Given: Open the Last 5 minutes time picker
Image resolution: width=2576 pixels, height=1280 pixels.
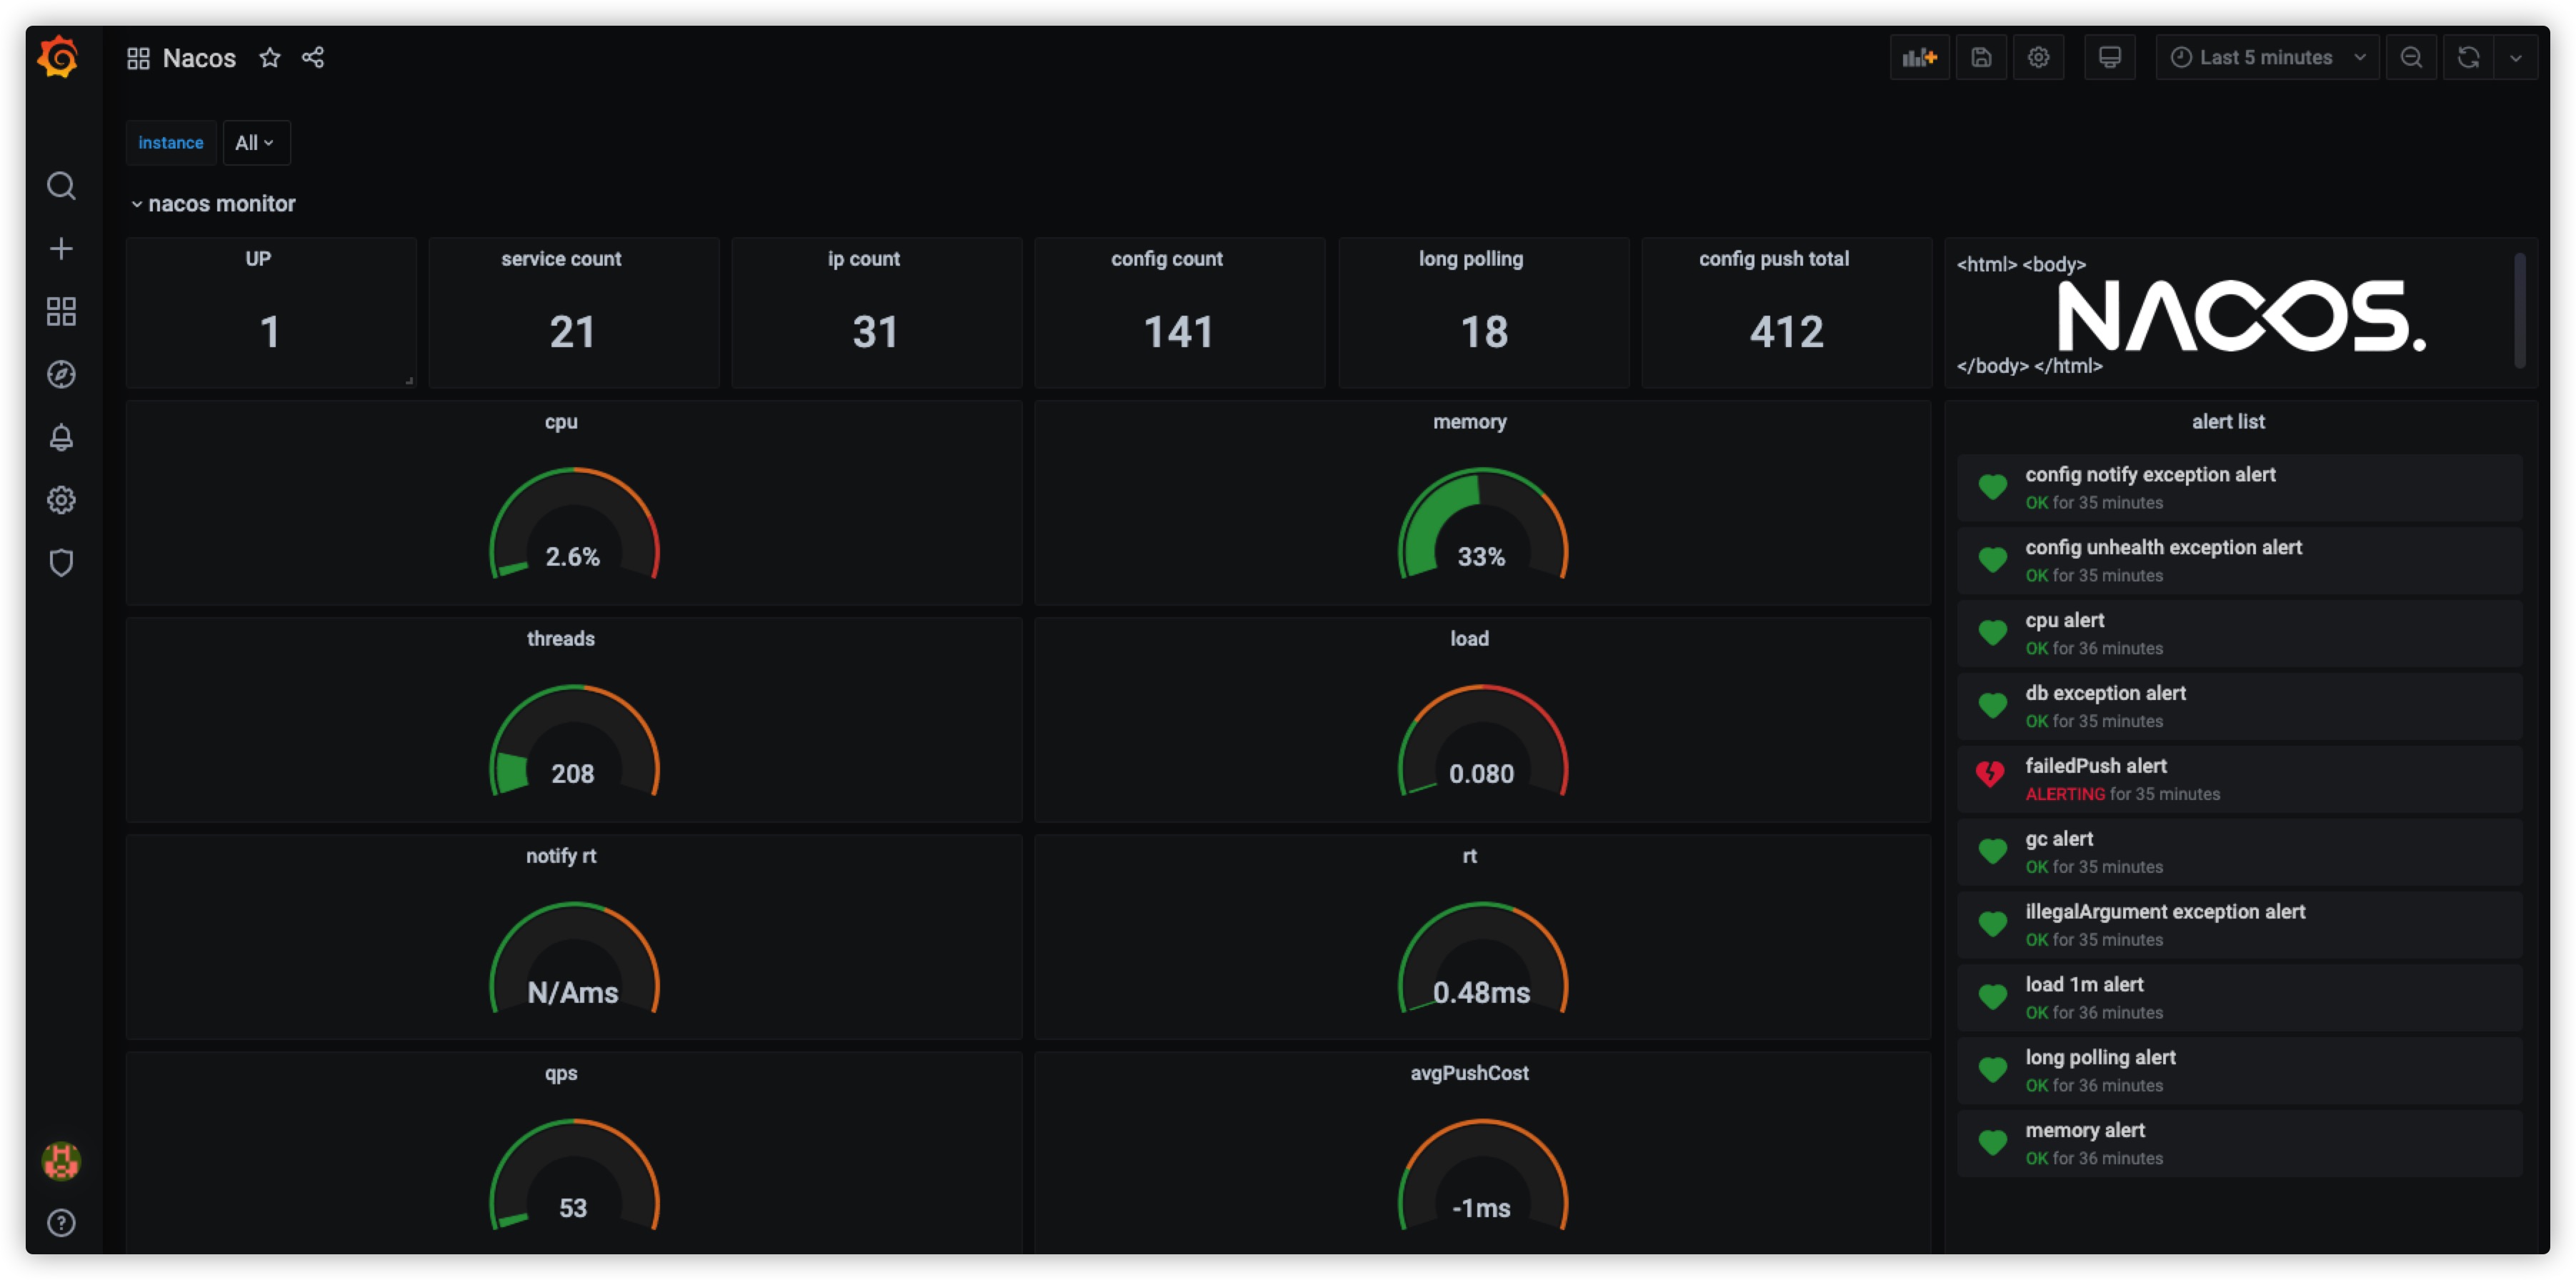Looking at the screenshot, I should (2267, 57).
